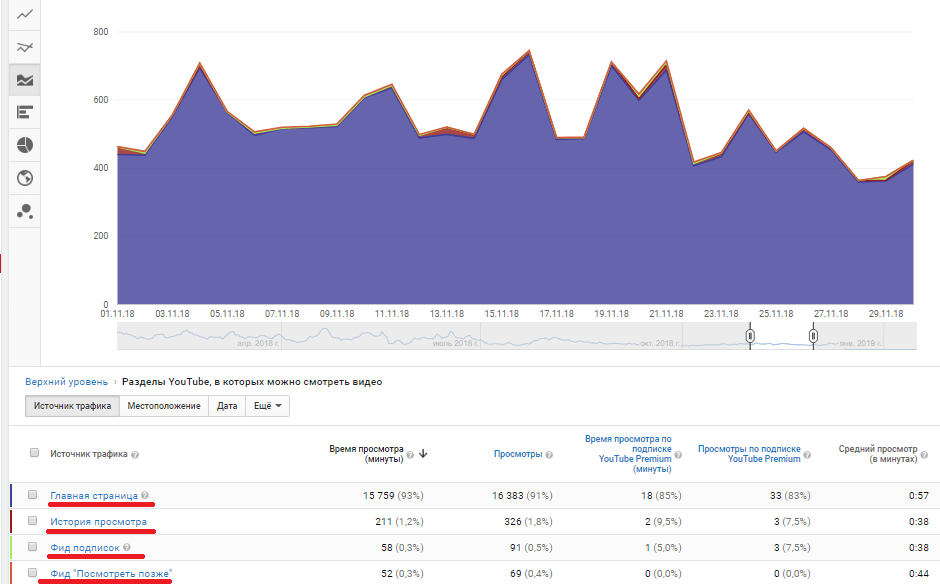The image size is (940, 584).
Task: Click the right handle of date range slider
Action: (x=813, y=336)
